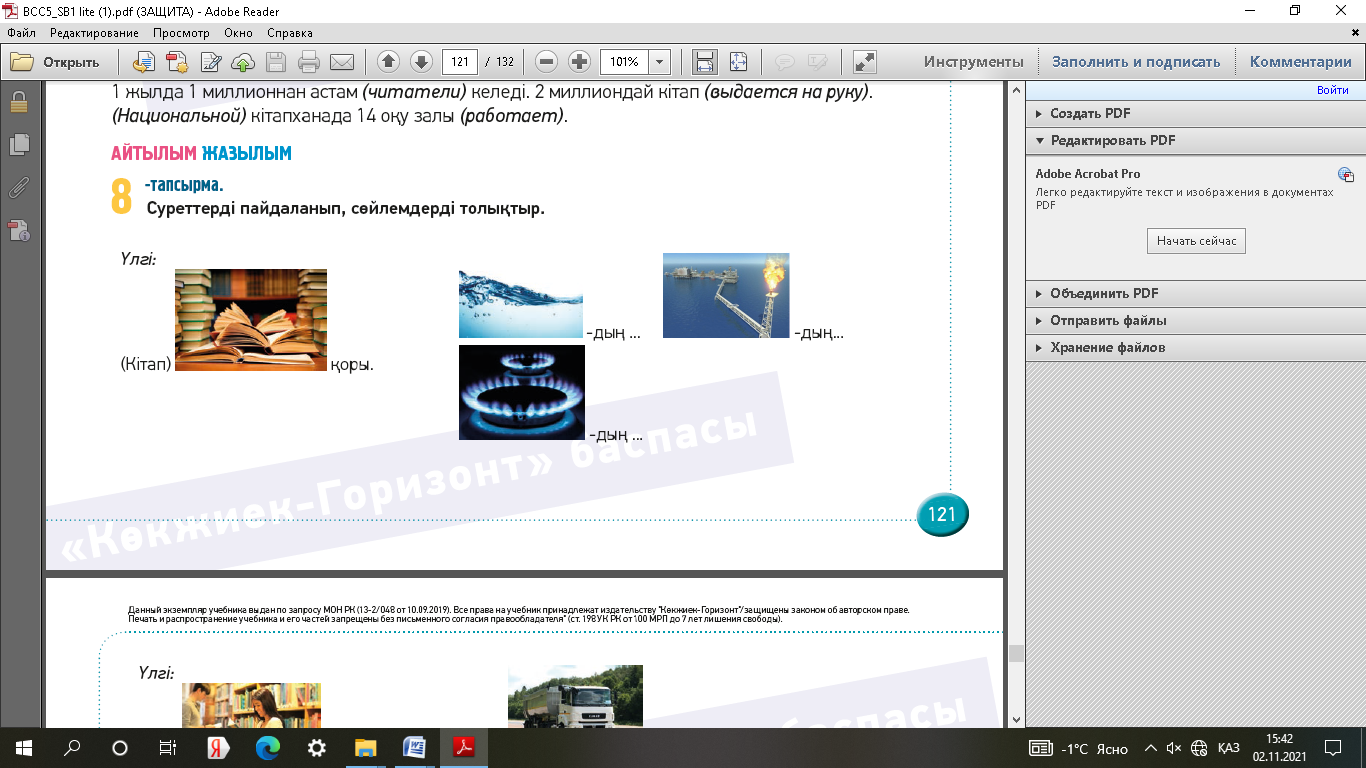Open the Windows Start menu

23,747
